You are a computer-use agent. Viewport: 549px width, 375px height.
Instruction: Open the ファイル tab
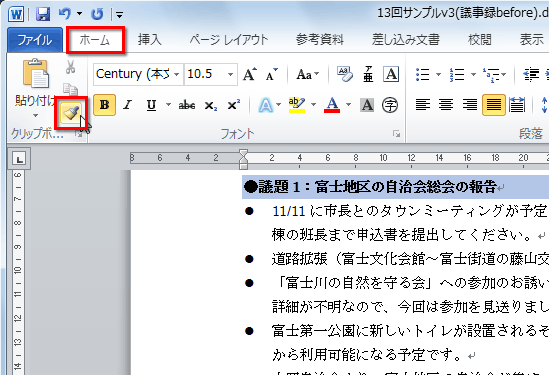34,40
